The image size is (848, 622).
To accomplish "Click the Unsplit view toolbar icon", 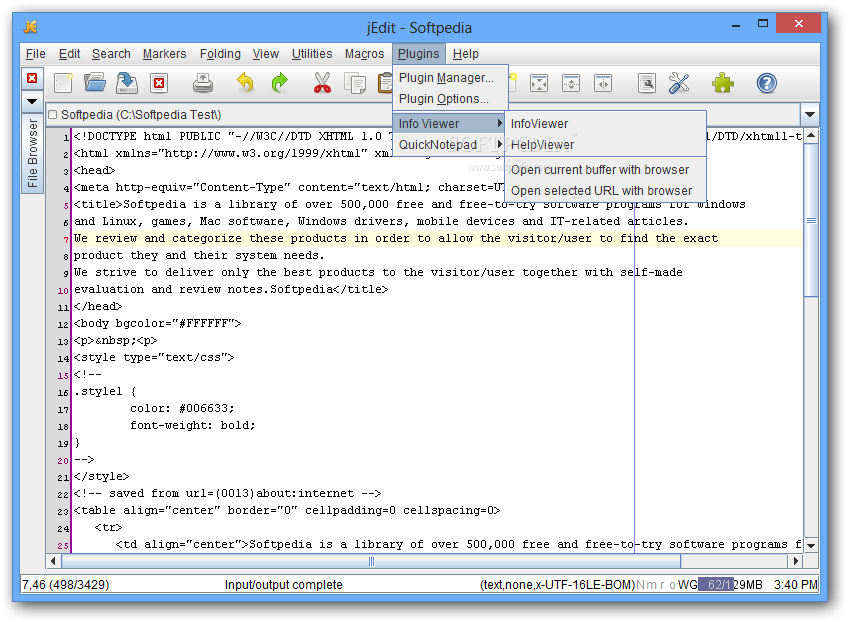I will (539, 83).
